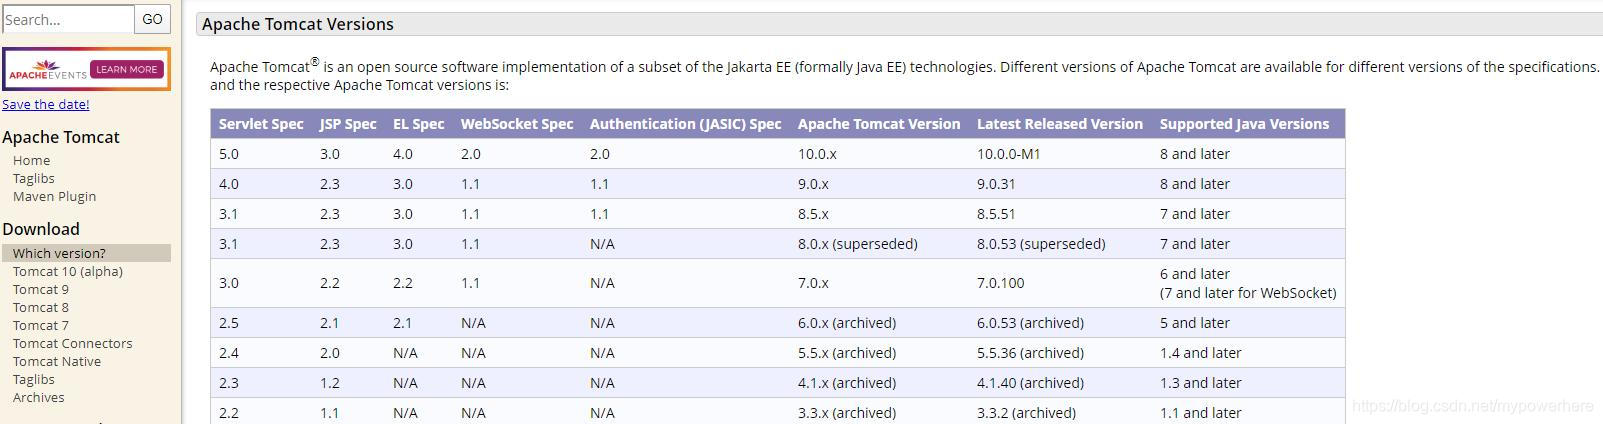Screen dimensions: 1603x424
Task: Go to the Home sidebar link
Action: (31, 160)
